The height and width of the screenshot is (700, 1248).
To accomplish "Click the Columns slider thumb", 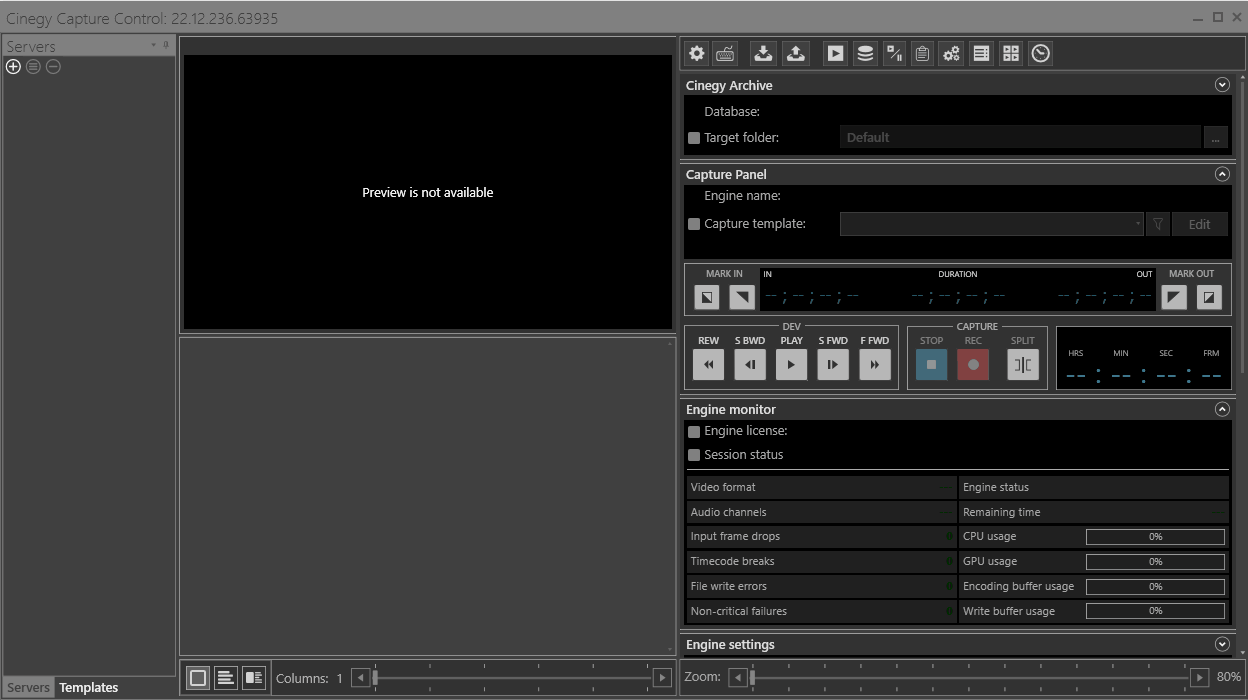I will 375,678.
